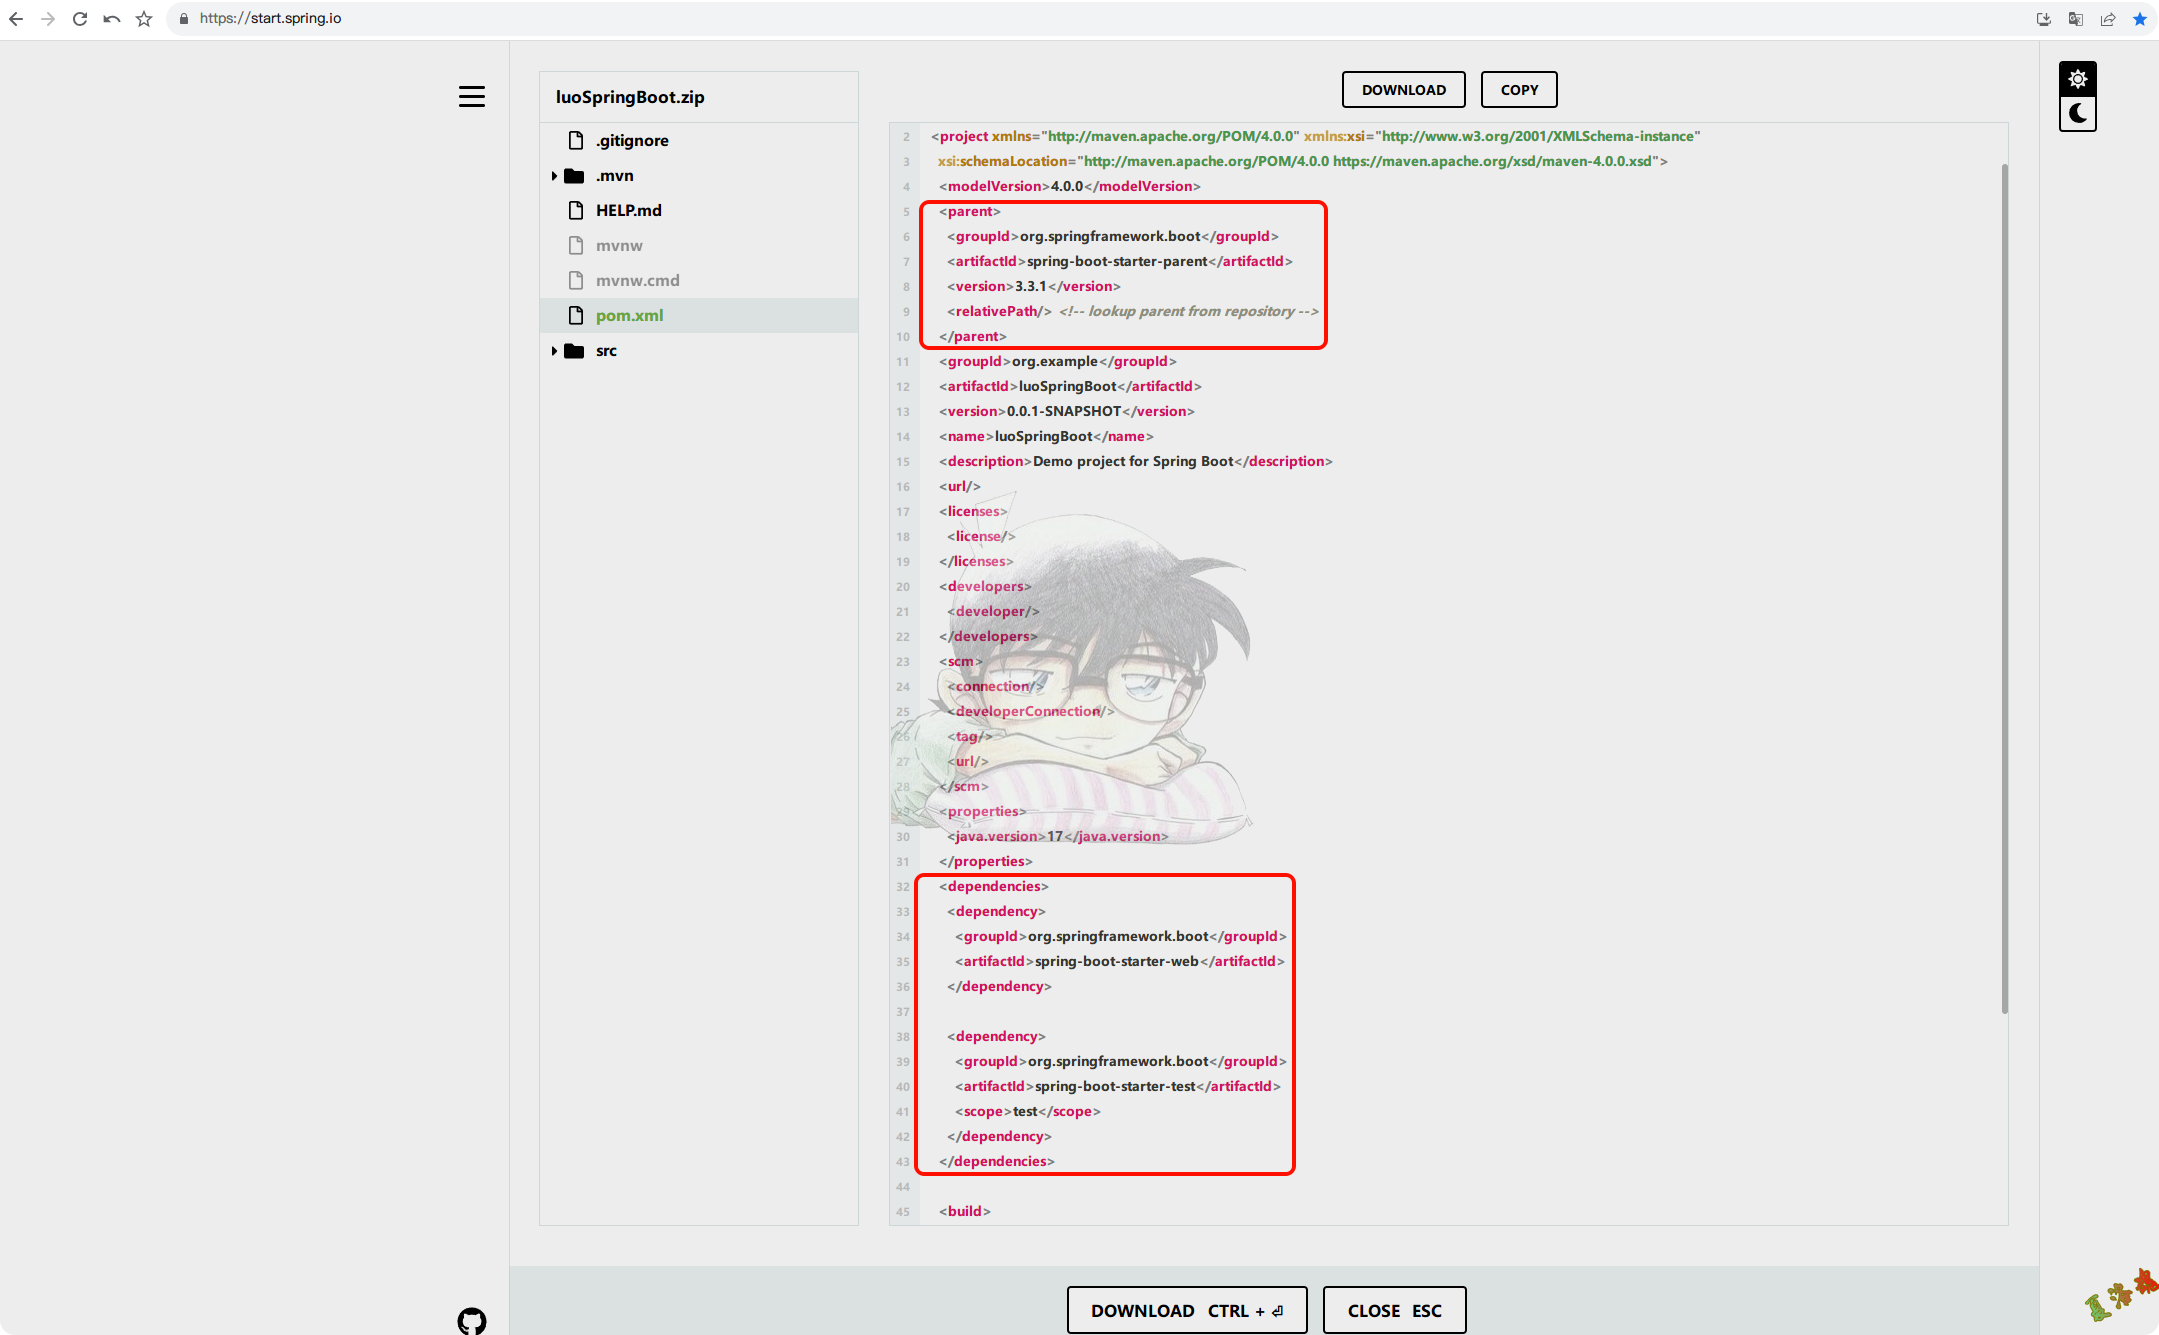Open the .mvn folder entry
The width and height of the screenshot is (2159, 1335).
[699, 175]
